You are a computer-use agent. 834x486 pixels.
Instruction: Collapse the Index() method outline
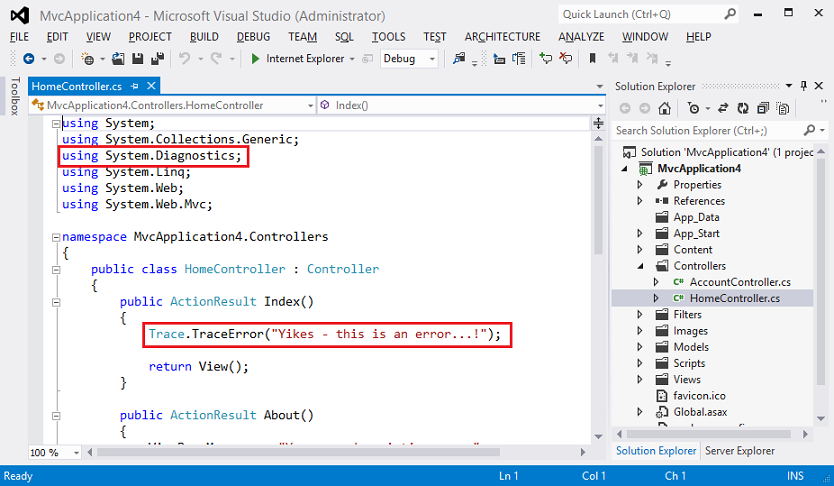(x=56, y=303)
